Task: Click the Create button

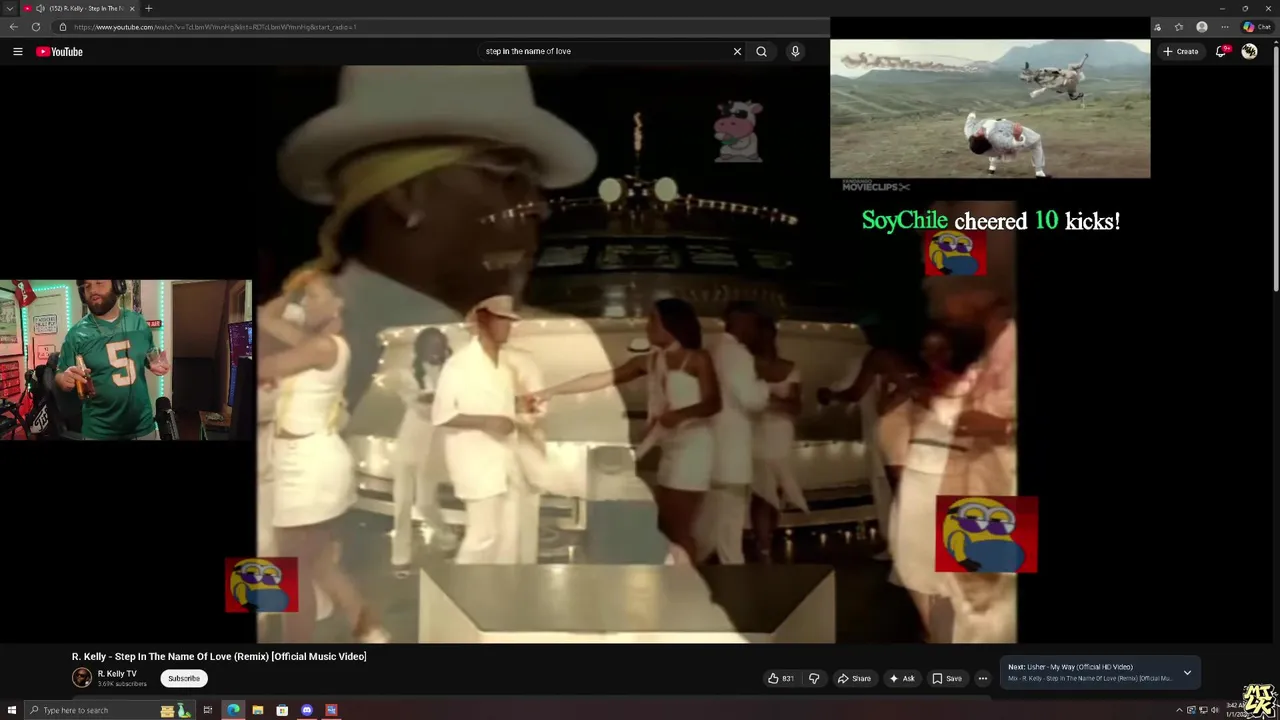Action: pos(1180,51)
